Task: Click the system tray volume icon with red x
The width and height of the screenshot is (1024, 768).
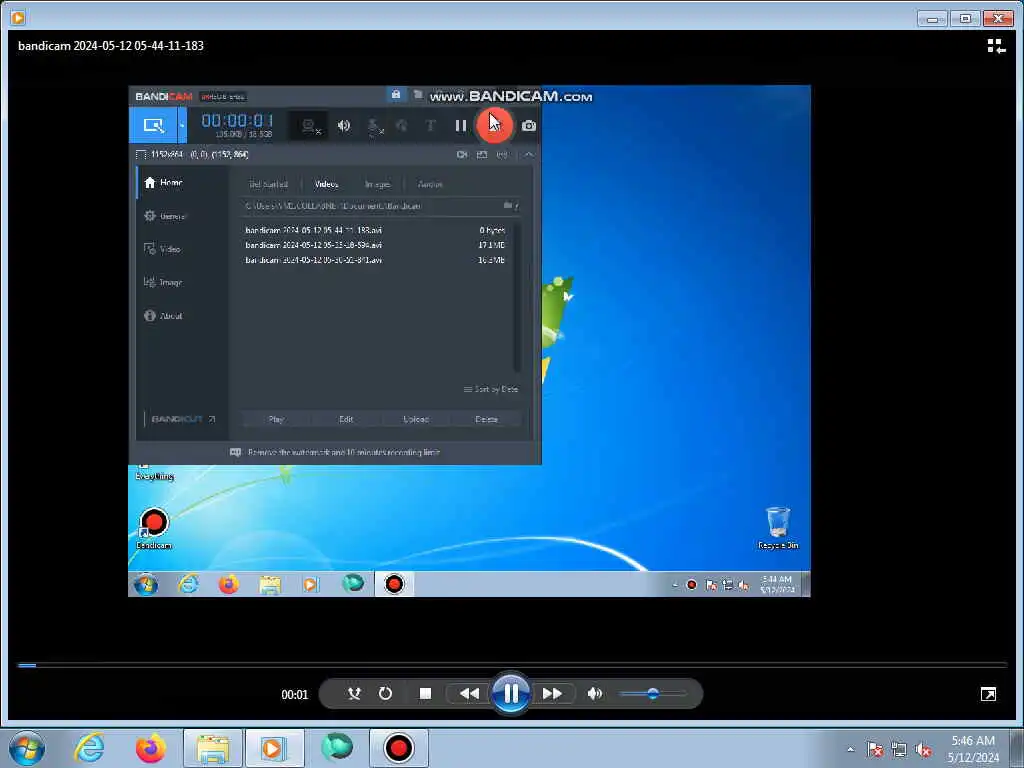Action: (x=923, y=749)
